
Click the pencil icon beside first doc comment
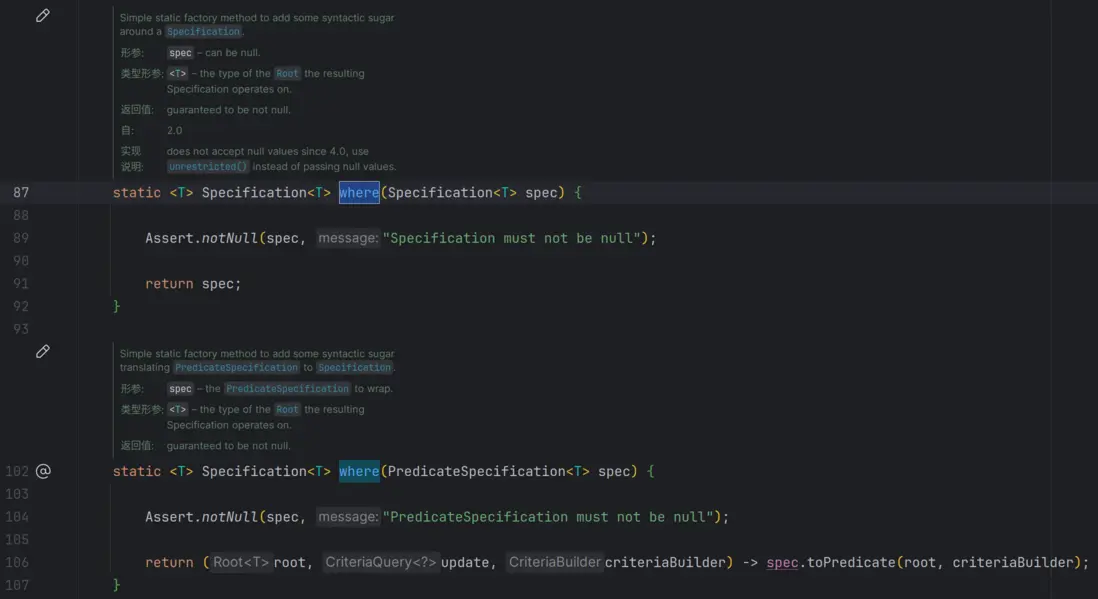click(x=43, y=15)
